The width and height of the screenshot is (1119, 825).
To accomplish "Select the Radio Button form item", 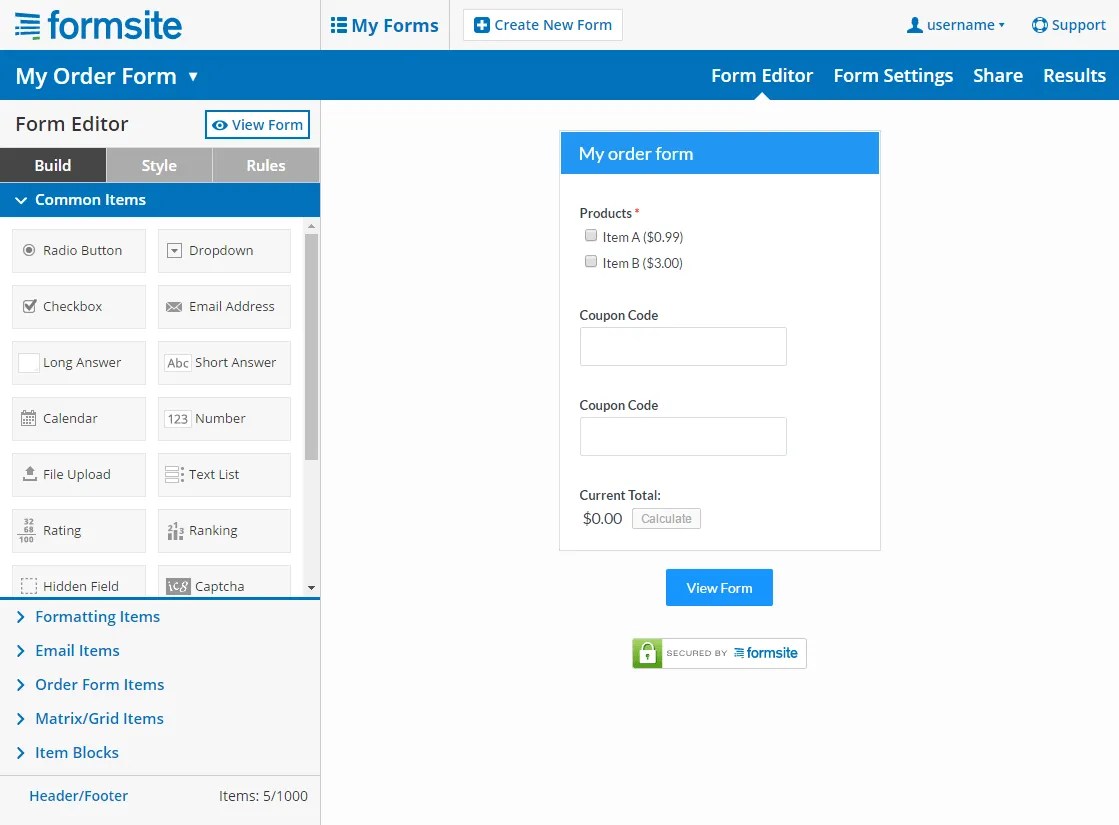I will coord(78,251).
